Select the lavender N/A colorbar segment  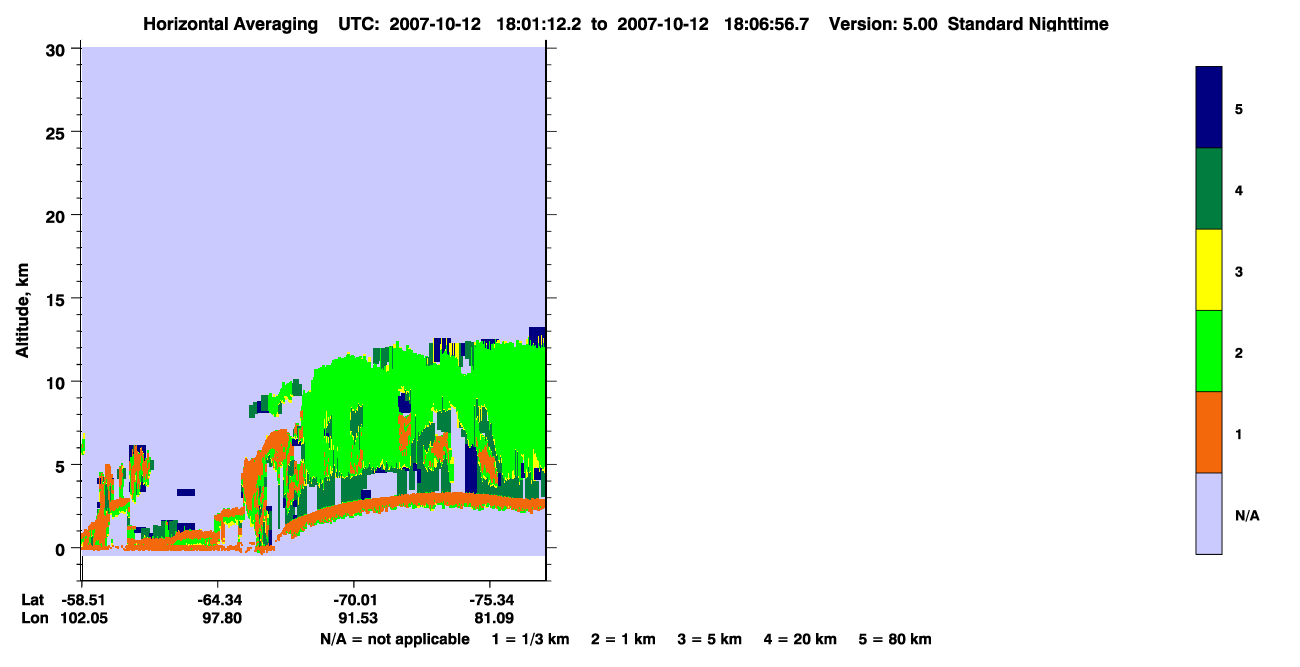coord(1209,513)
